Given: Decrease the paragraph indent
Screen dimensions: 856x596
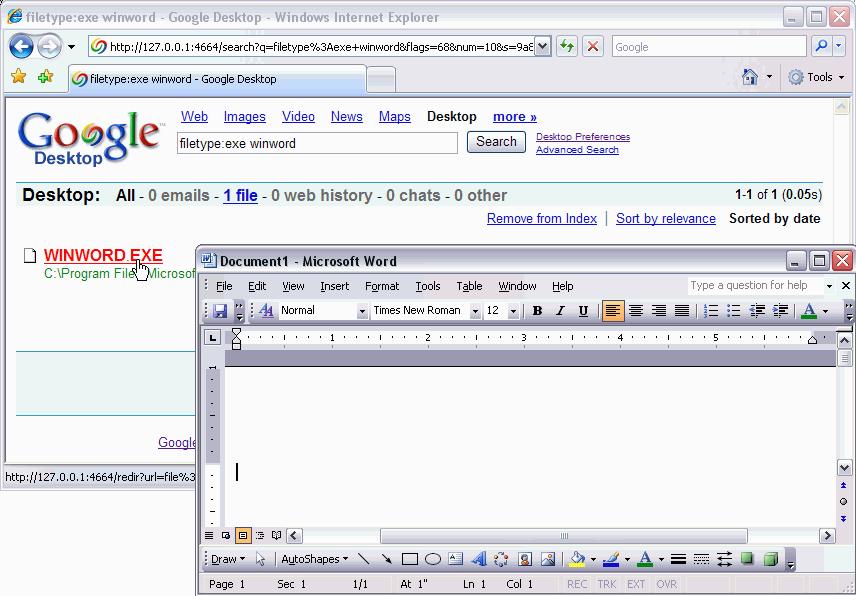Looking at the screenshot, I should (757, 311).
